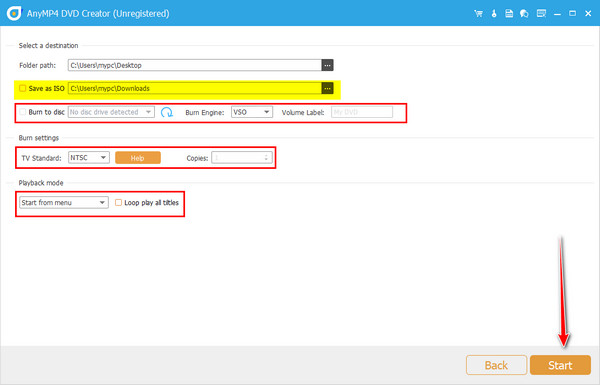Click the Copies spinner arrows

pyautogui.click(x=266, y=158)
